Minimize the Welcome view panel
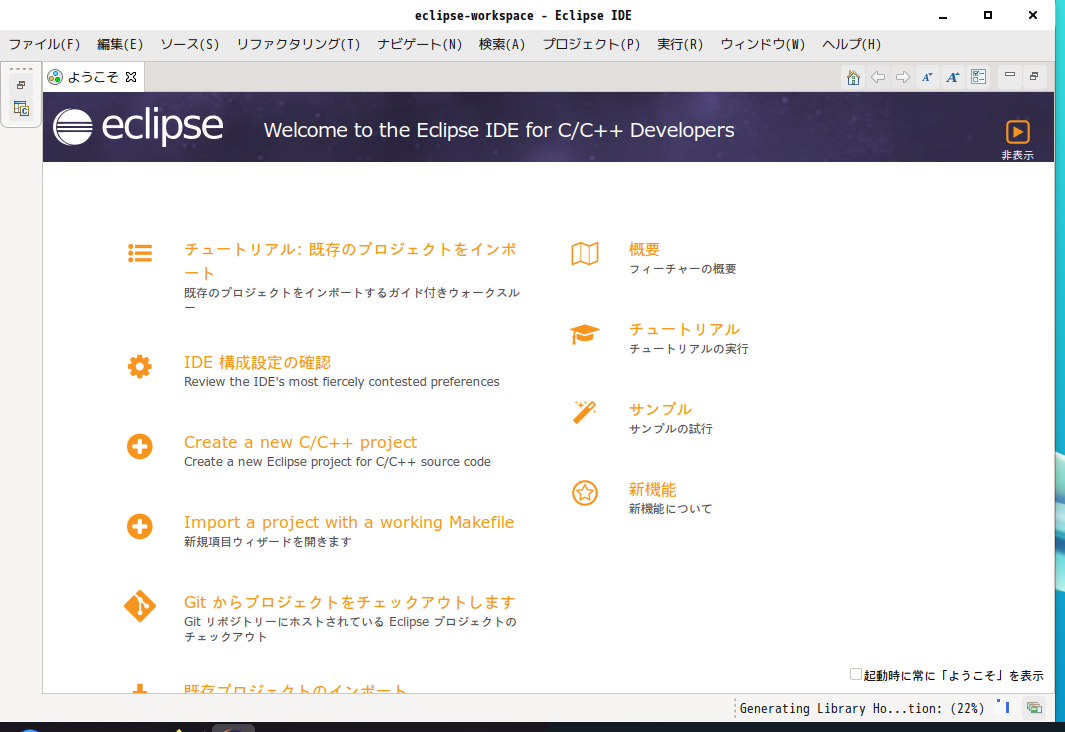The height and width of the screenshot is (732, 1065). pyautogui.click(x=1010, y=75)
